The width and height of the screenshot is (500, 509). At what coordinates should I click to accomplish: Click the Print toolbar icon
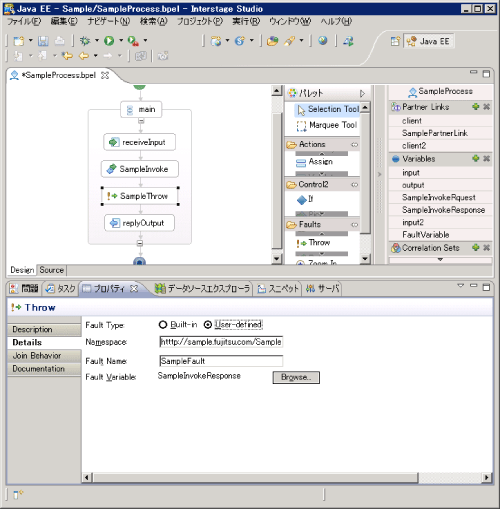tap(60, 41)
